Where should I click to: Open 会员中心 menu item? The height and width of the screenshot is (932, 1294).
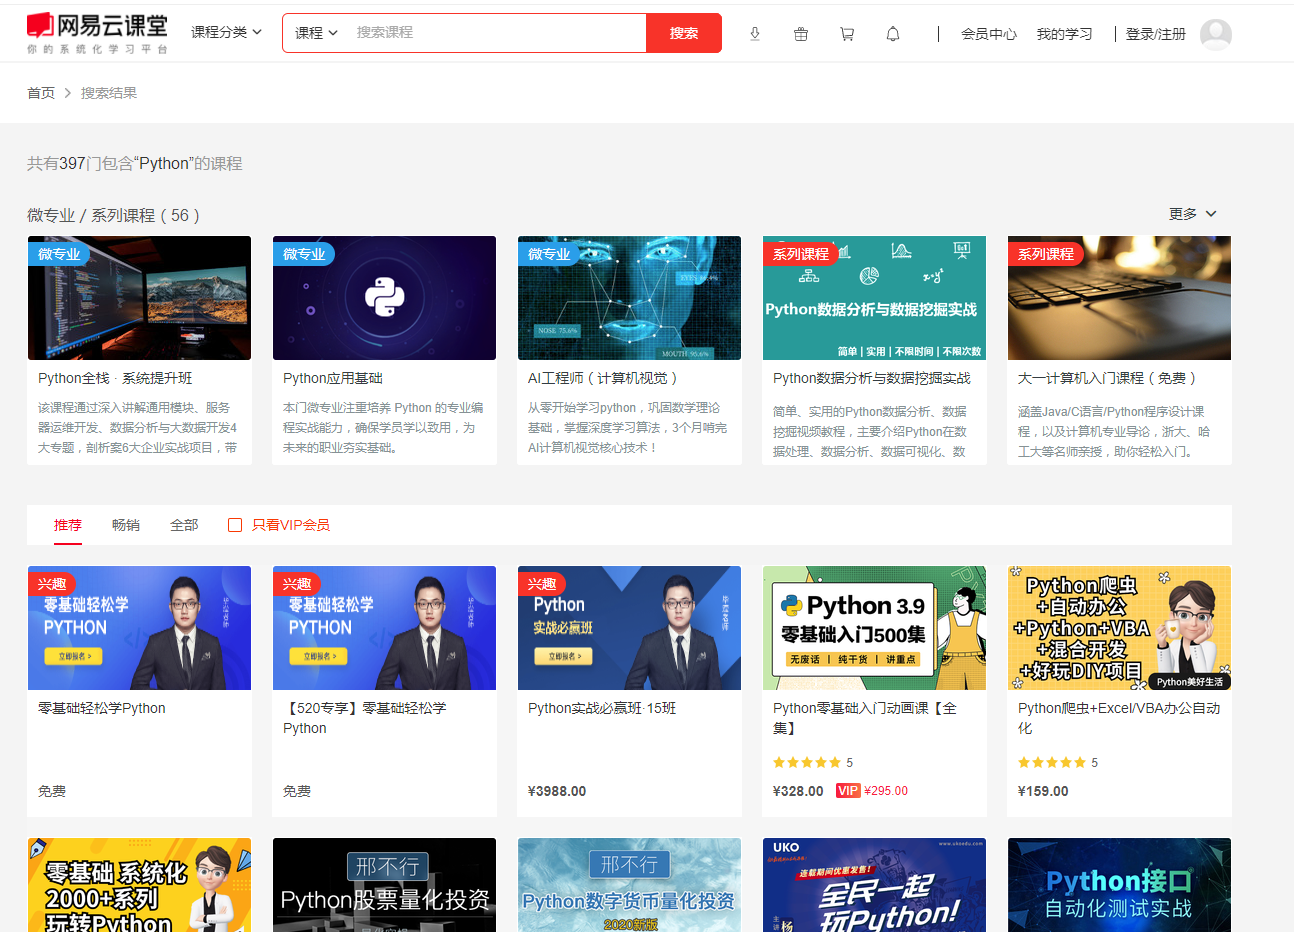[989, 34]
